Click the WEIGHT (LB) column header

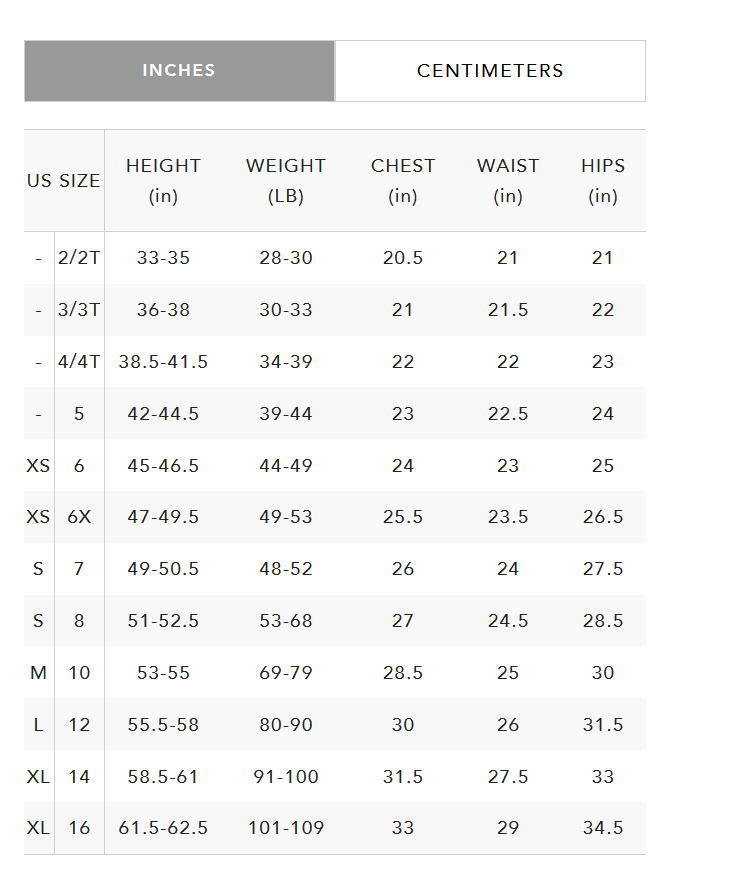point(286,181)
